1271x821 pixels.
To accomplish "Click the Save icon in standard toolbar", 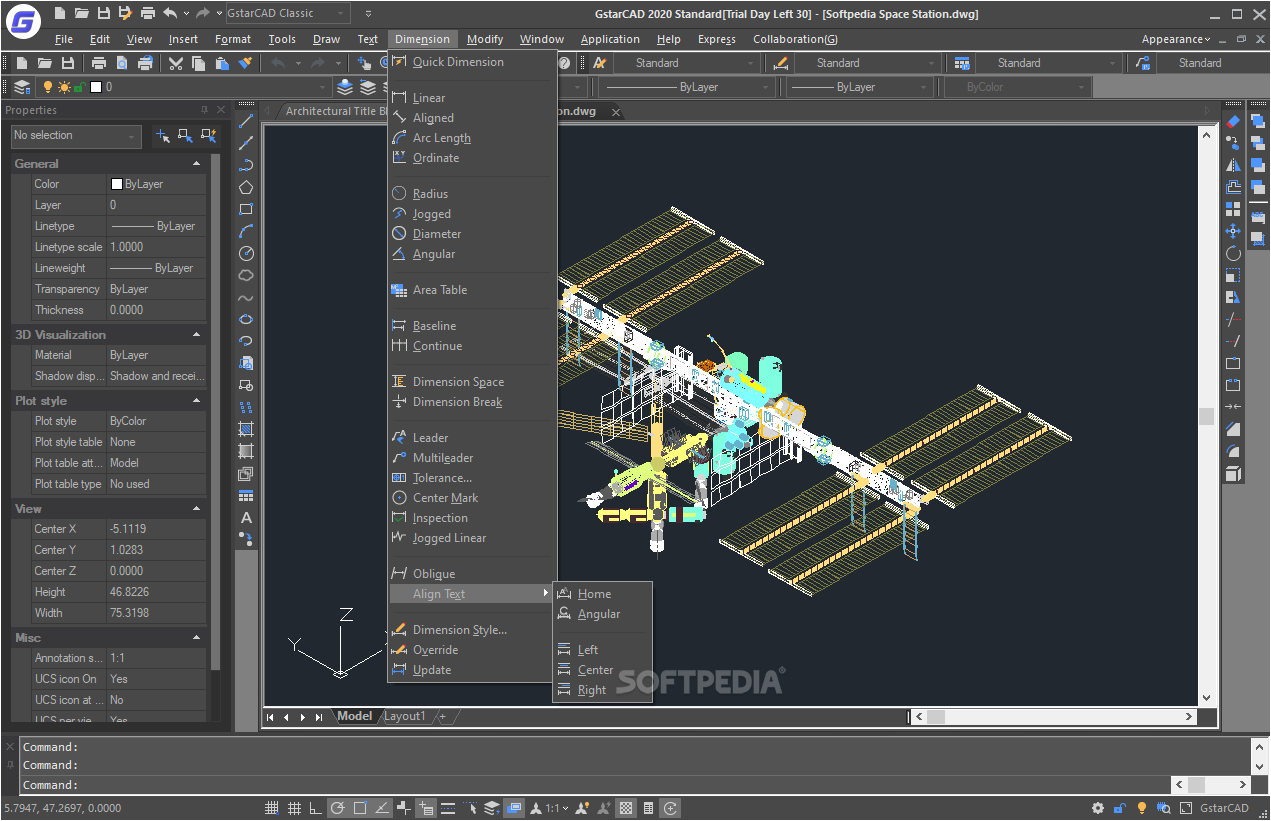I will (x=68, y=63).
